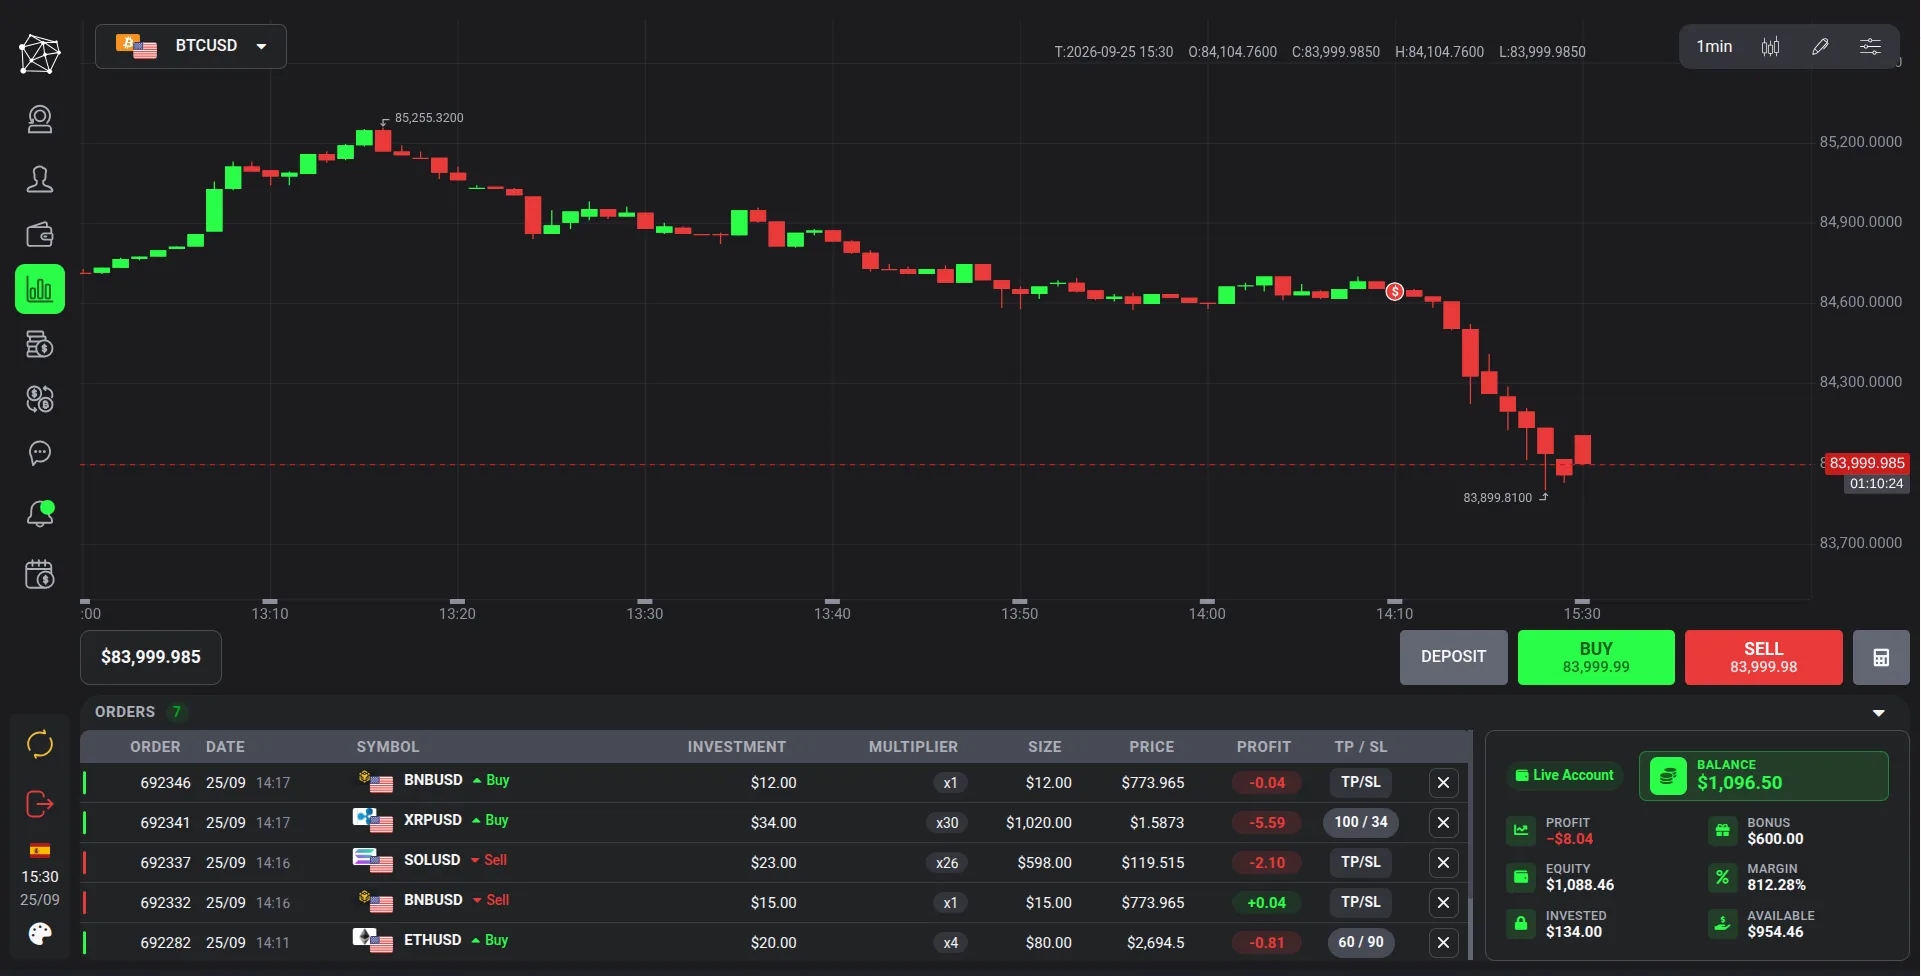Viewport: 1921px width, 976px height.
Task: Close the ETHUSD order 692282
Action: click(1443, 943)
